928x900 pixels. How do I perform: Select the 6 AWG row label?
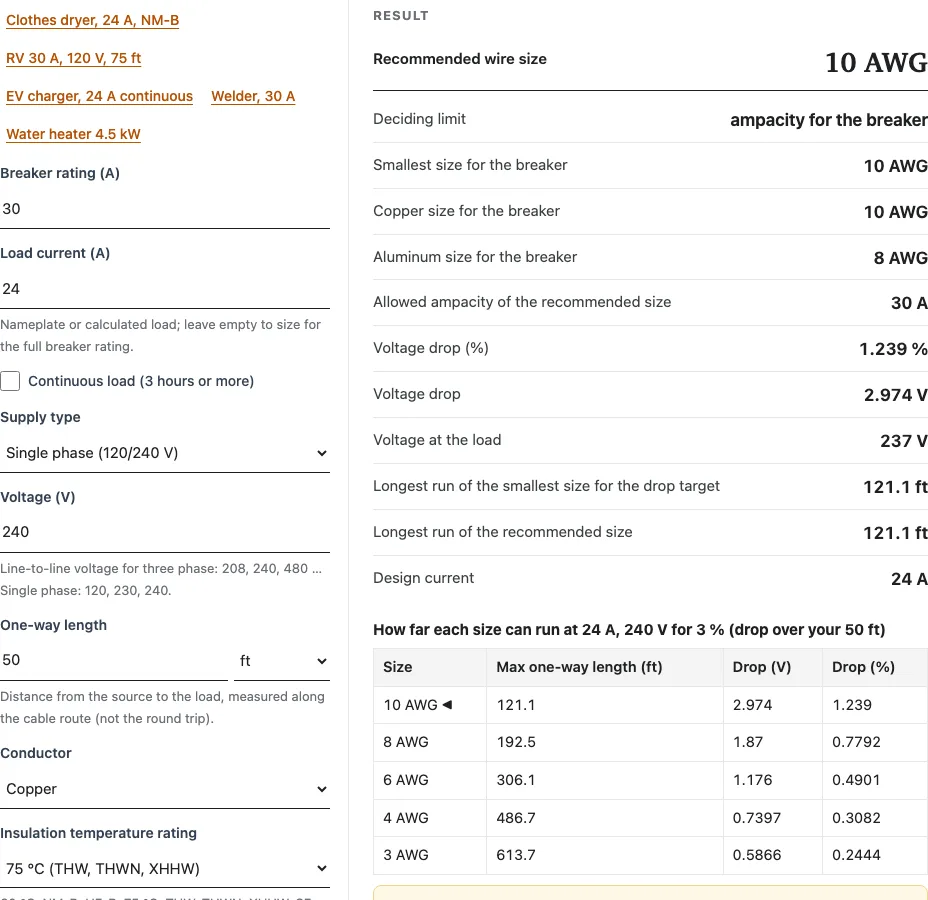[405, 780]
